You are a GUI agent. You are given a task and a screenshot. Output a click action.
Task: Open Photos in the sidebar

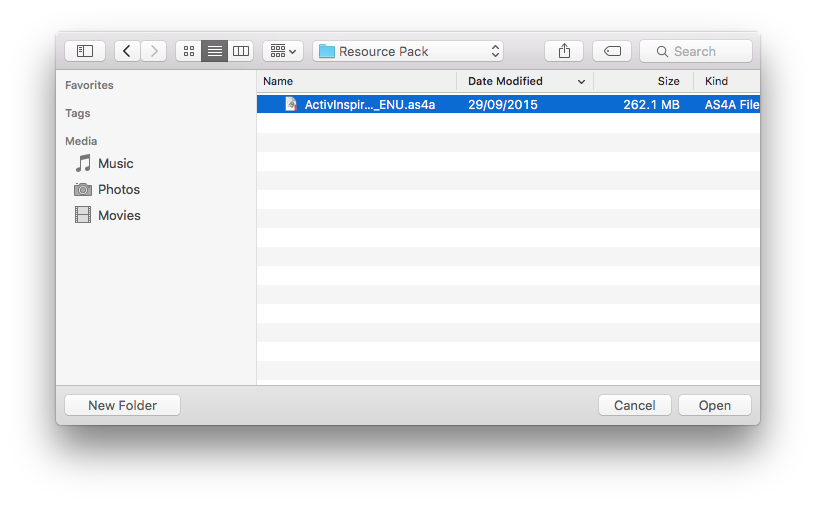[118, 189]
